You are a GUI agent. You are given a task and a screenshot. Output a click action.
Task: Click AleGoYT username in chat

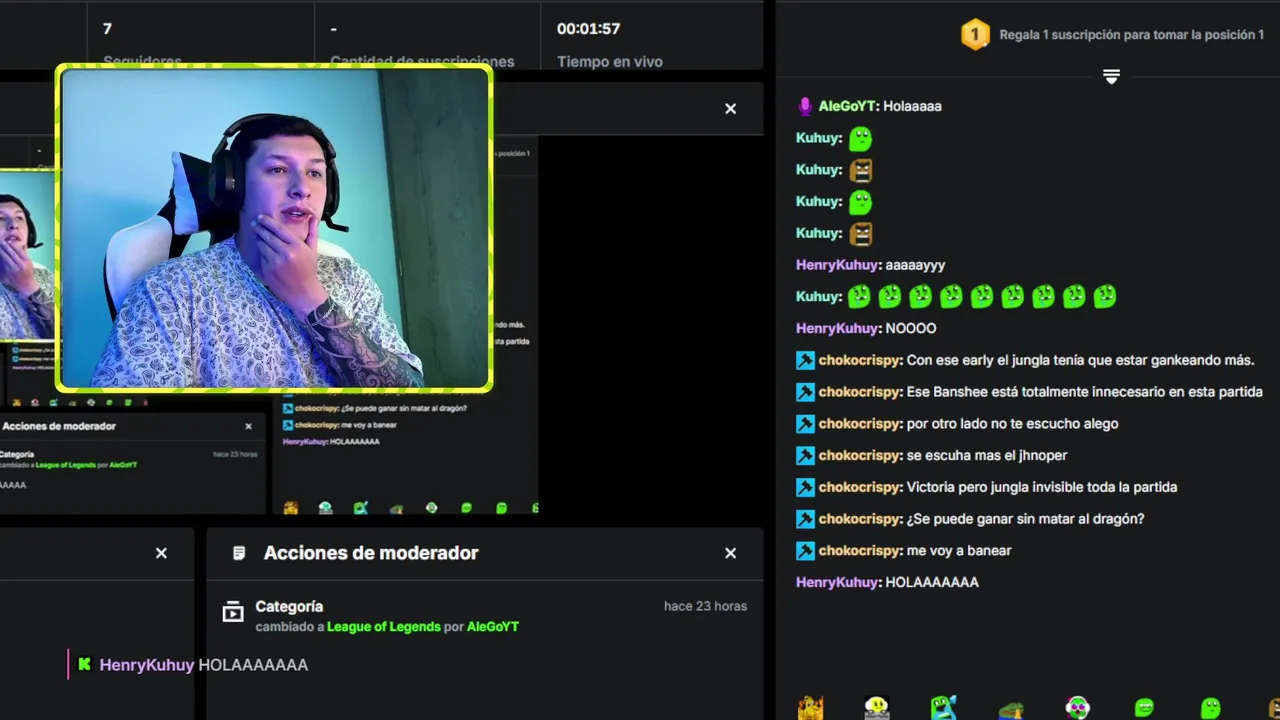[x=847, y=106]
